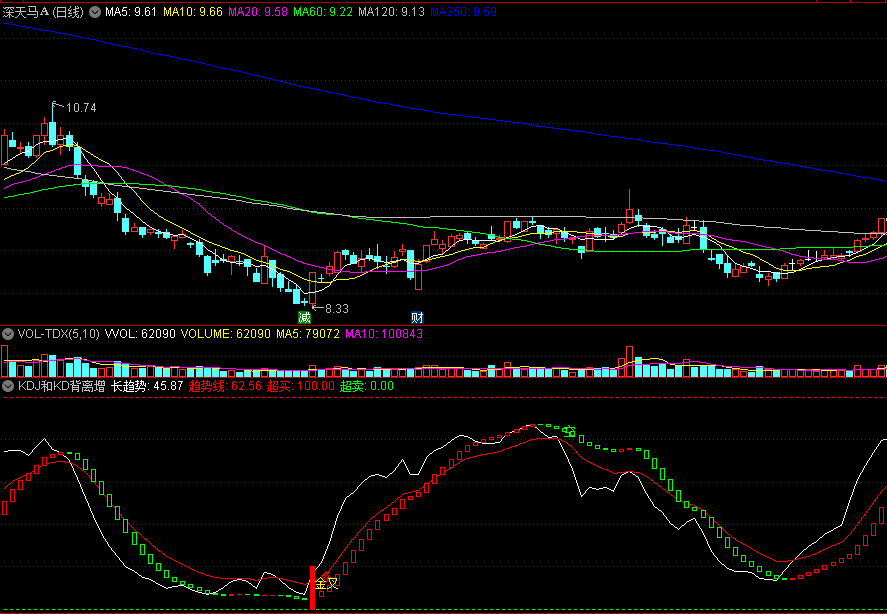Click the MA250: 9.59 label
This screenshot has height=614, width=887.
pos(463,12)
